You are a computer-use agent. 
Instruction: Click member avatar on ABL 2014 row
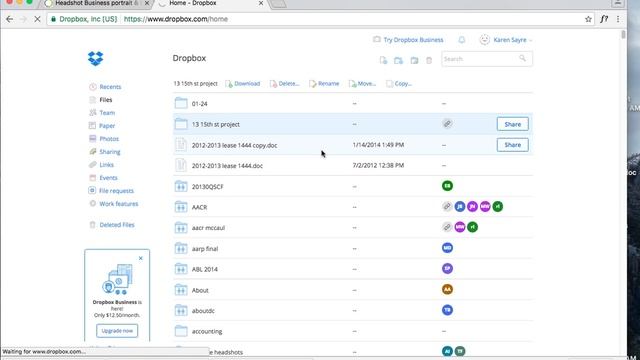click(447, 268)
